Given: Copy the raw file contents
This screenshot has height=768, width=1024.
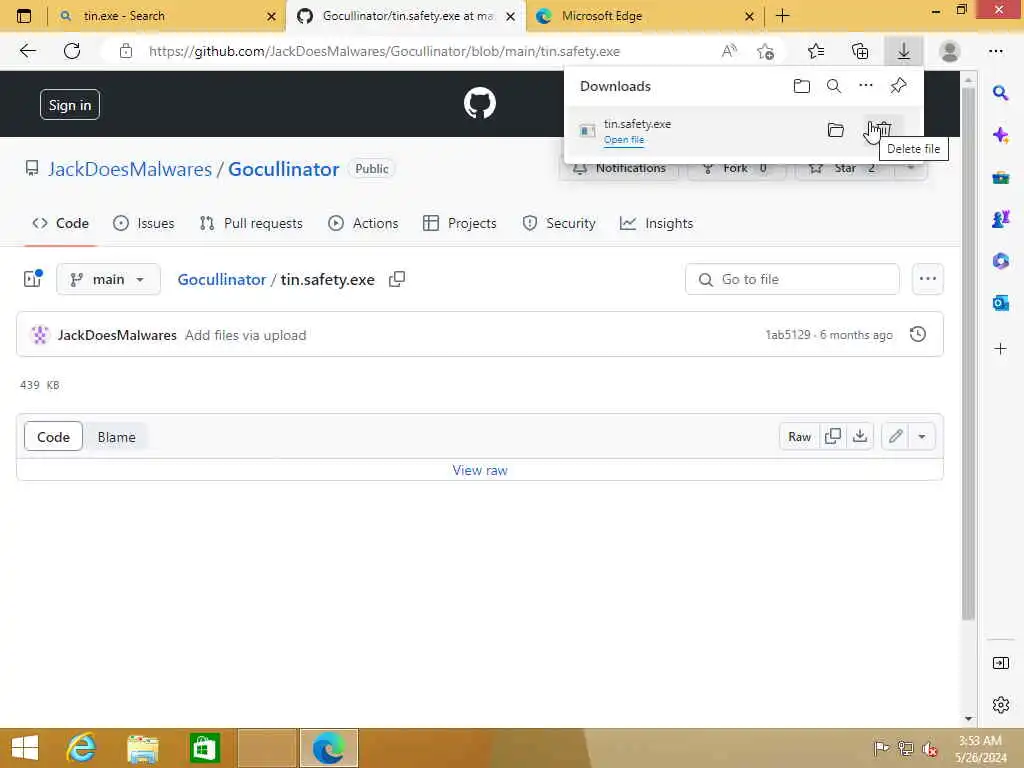Looking at the screenshot, I should 833,437.
